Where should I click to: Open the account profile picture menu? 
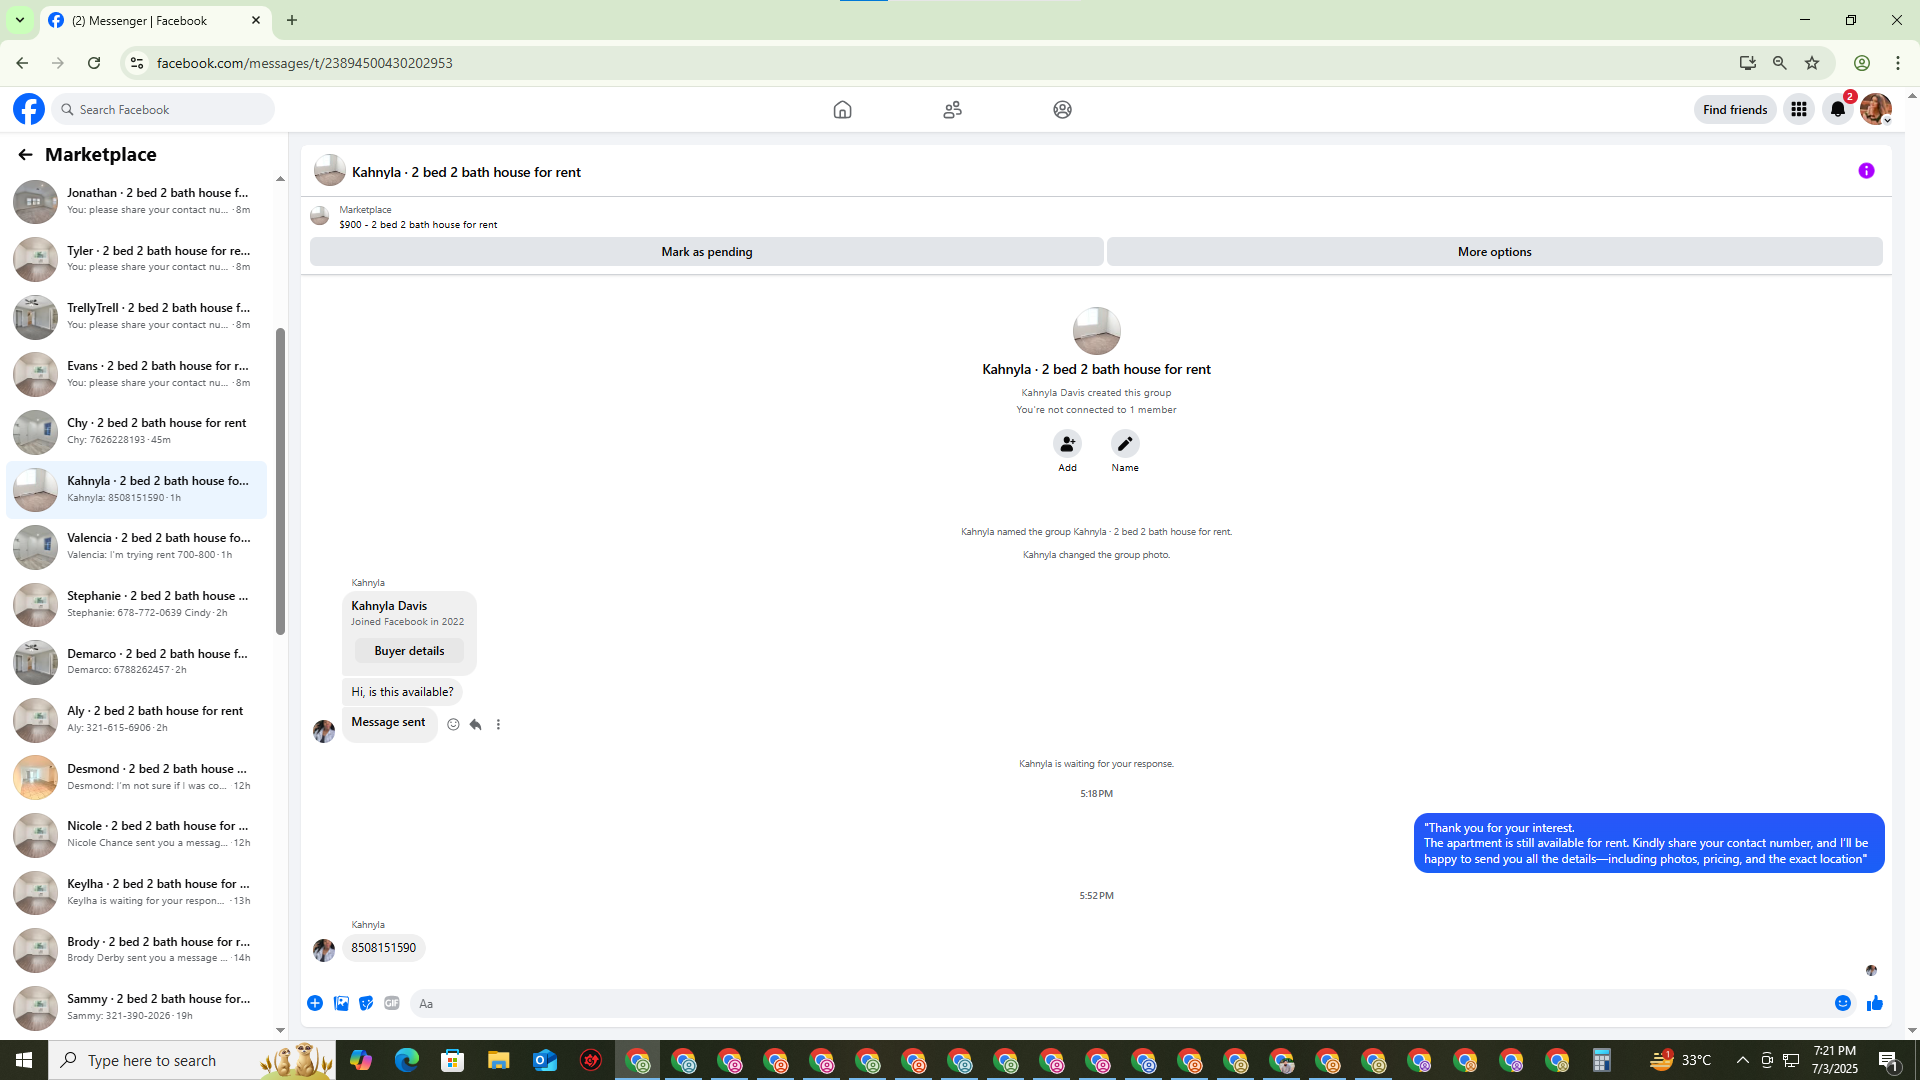click(1875, 110)
